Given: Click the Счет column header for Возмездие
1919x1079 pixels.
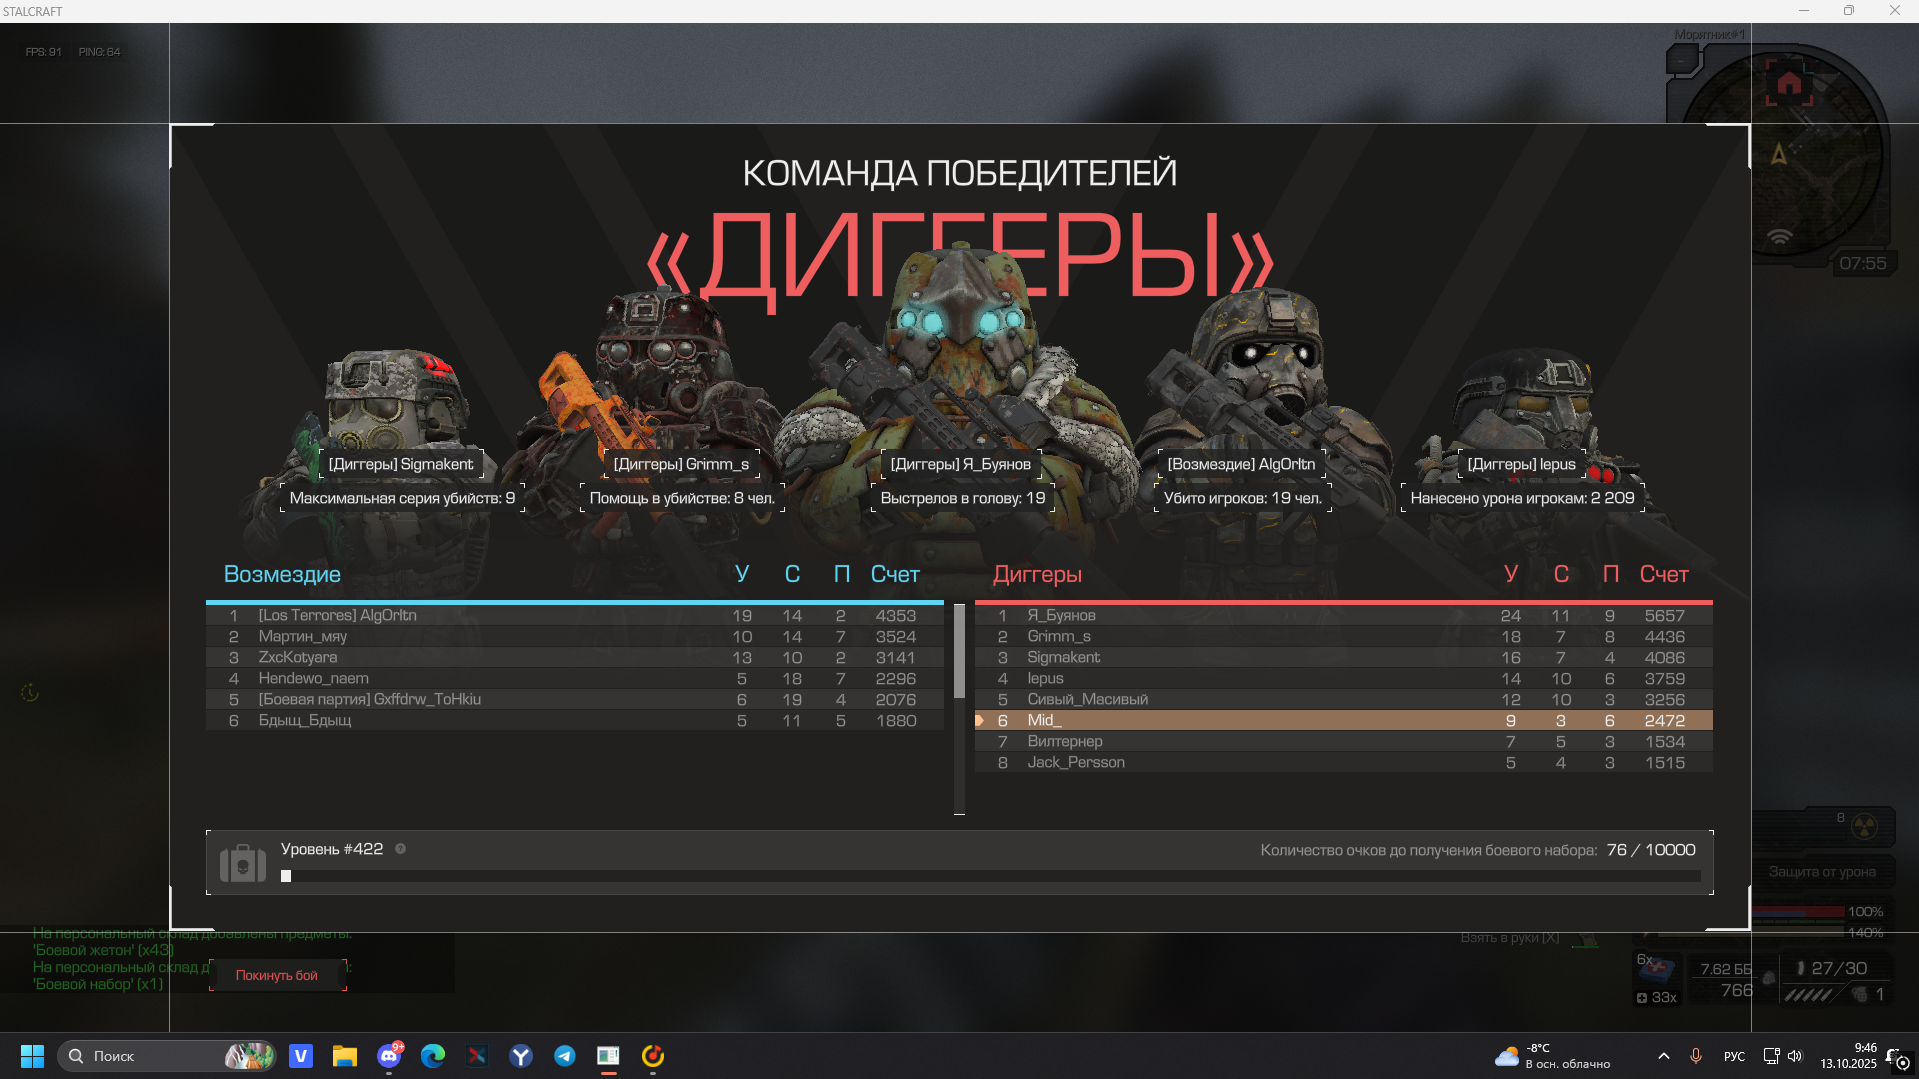Looking at the screenshot, I should coord(895,575).
